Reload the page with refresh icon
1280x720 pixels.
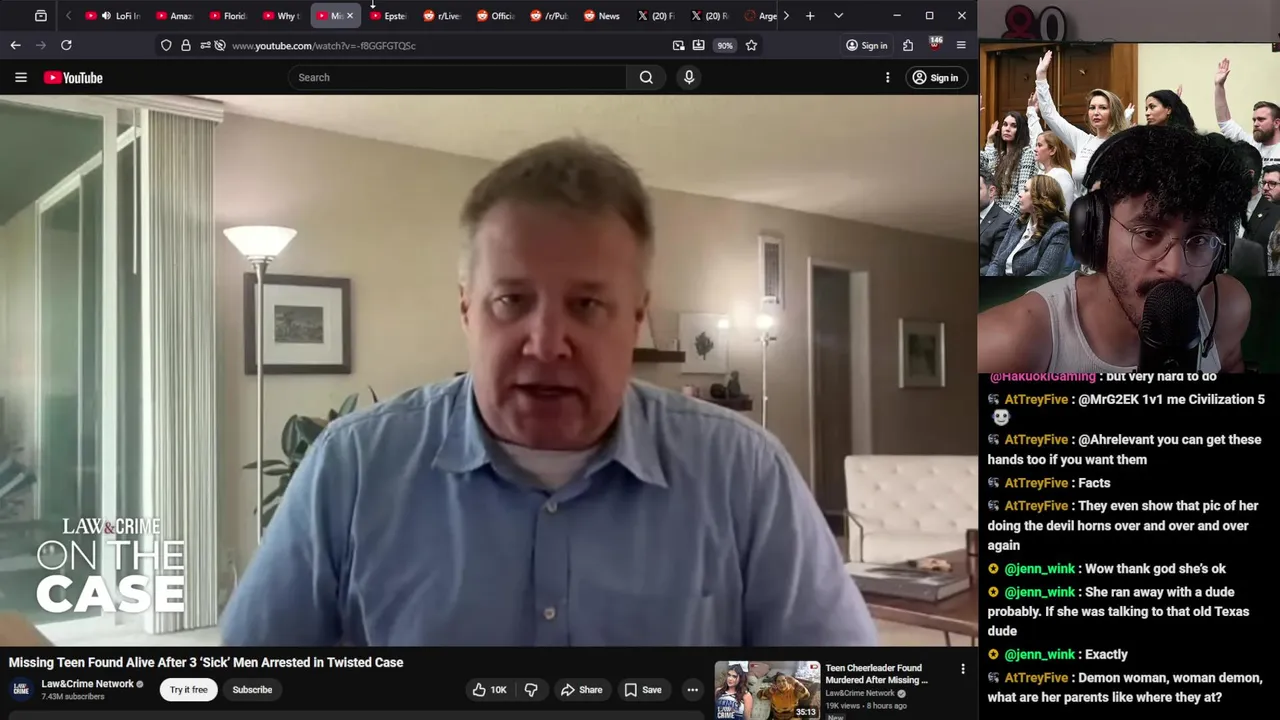66,45
